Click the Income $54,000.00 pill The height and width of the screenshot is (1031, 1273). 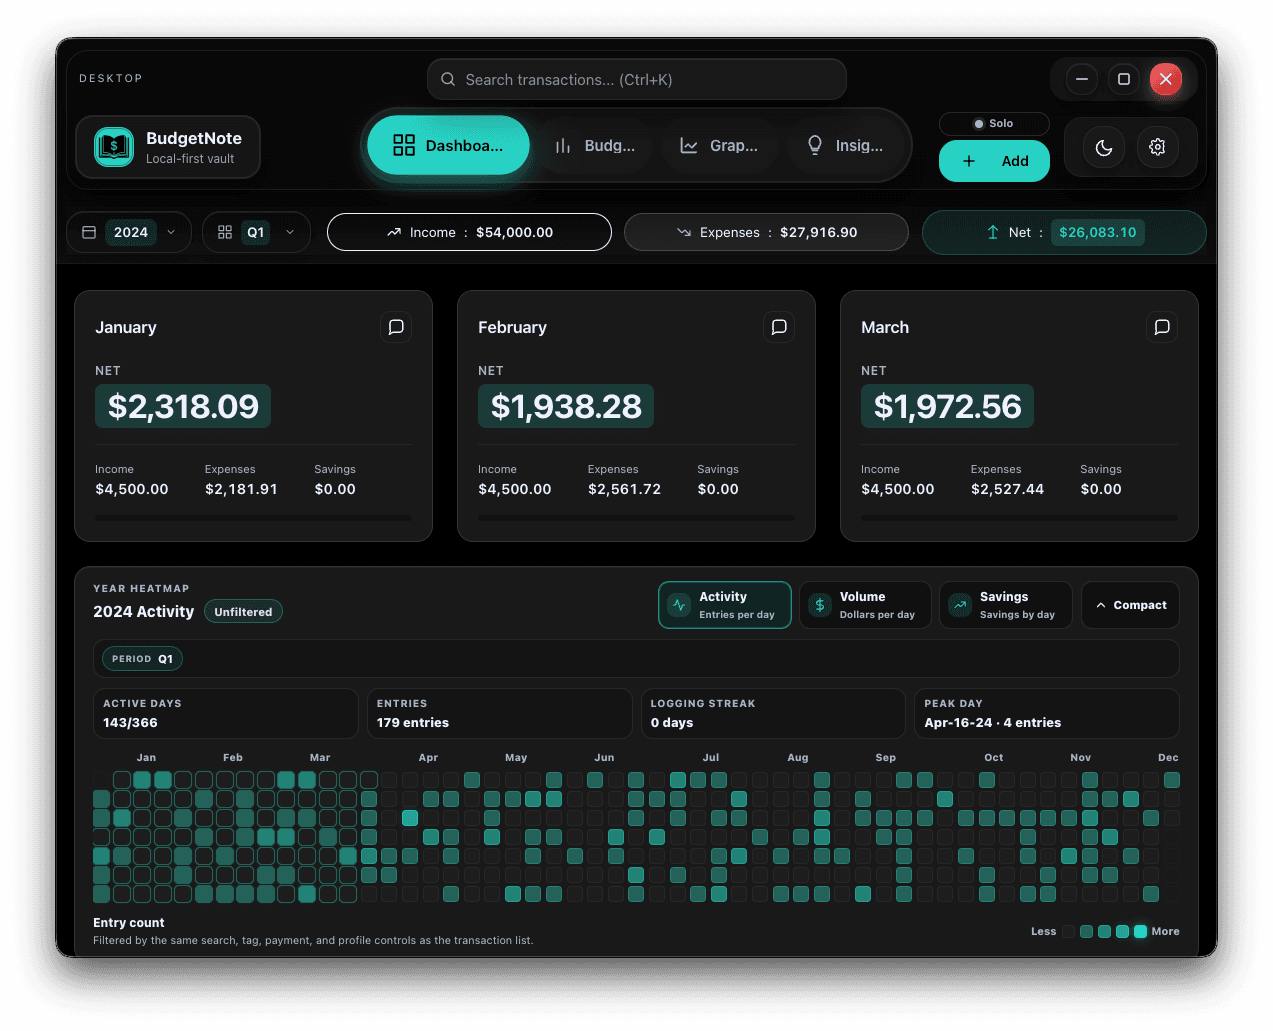click(469, 232)
